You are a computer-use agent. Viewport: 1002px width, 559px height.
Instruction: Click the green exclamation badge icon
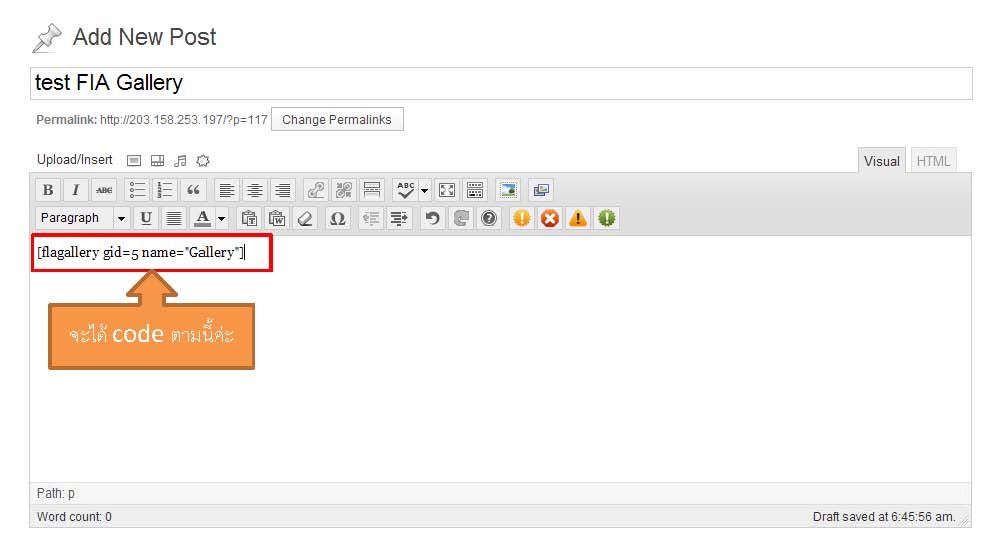(x=606, y=218)
